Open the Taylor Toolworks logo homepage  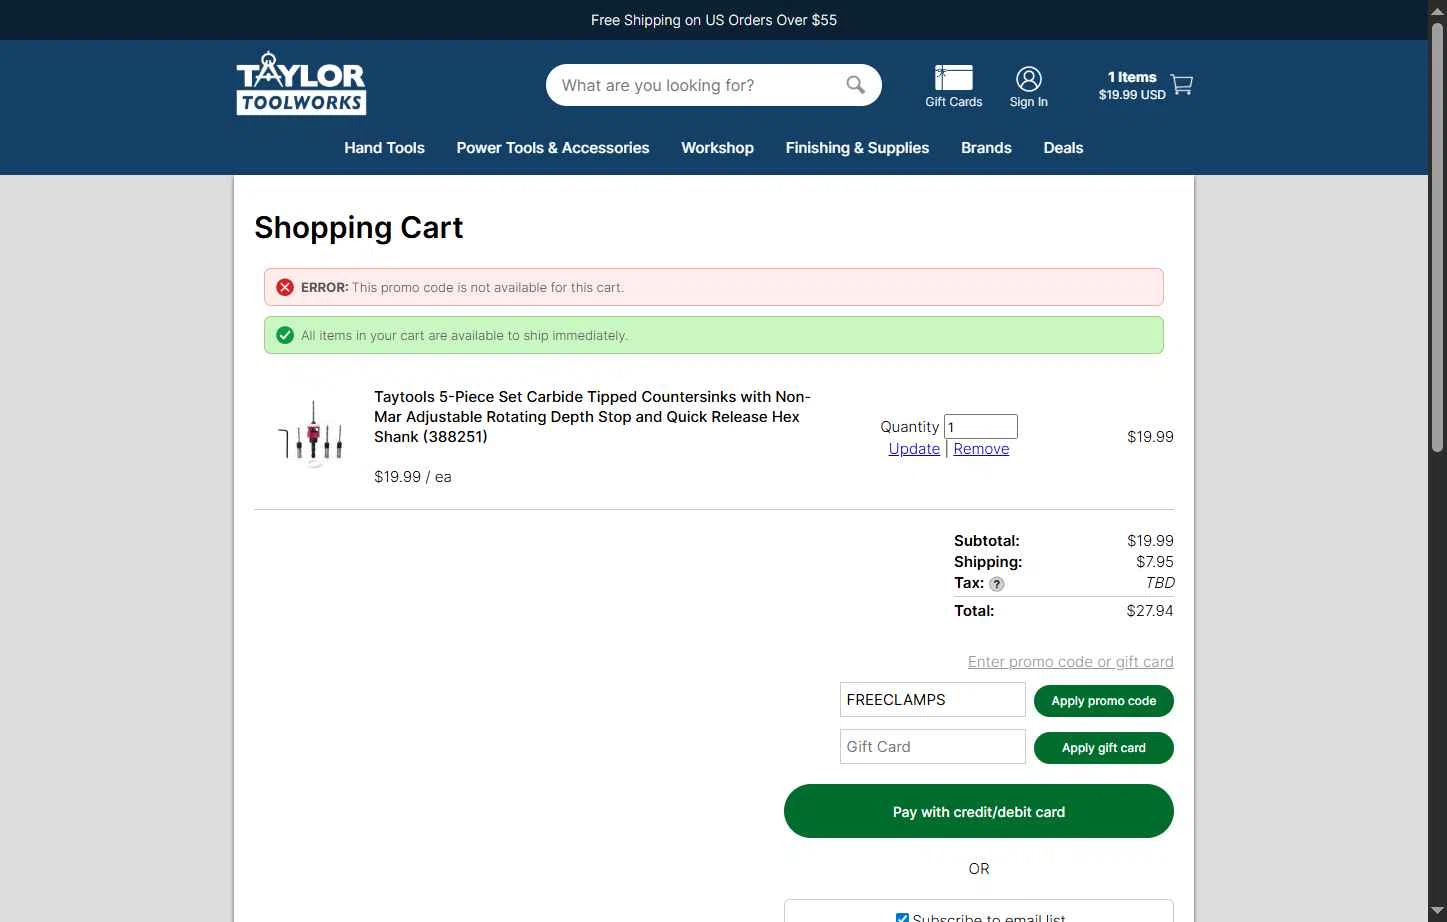pos(301,84)
